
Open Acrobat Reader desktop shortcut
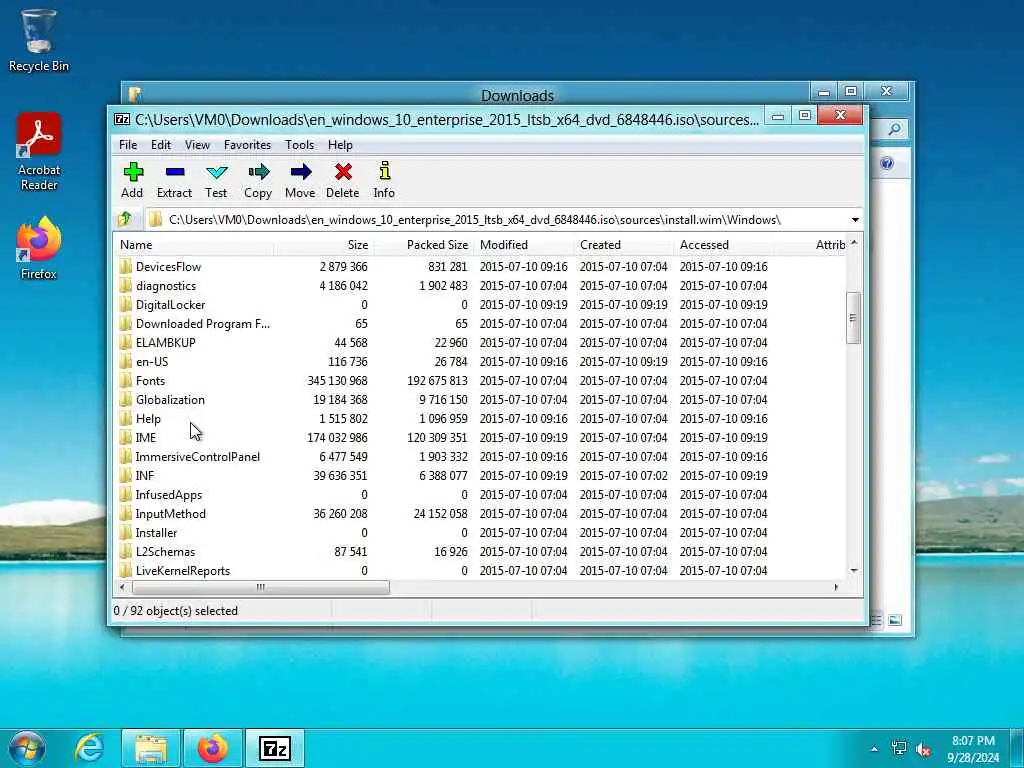pyautogui.click(x=39, y=152)
